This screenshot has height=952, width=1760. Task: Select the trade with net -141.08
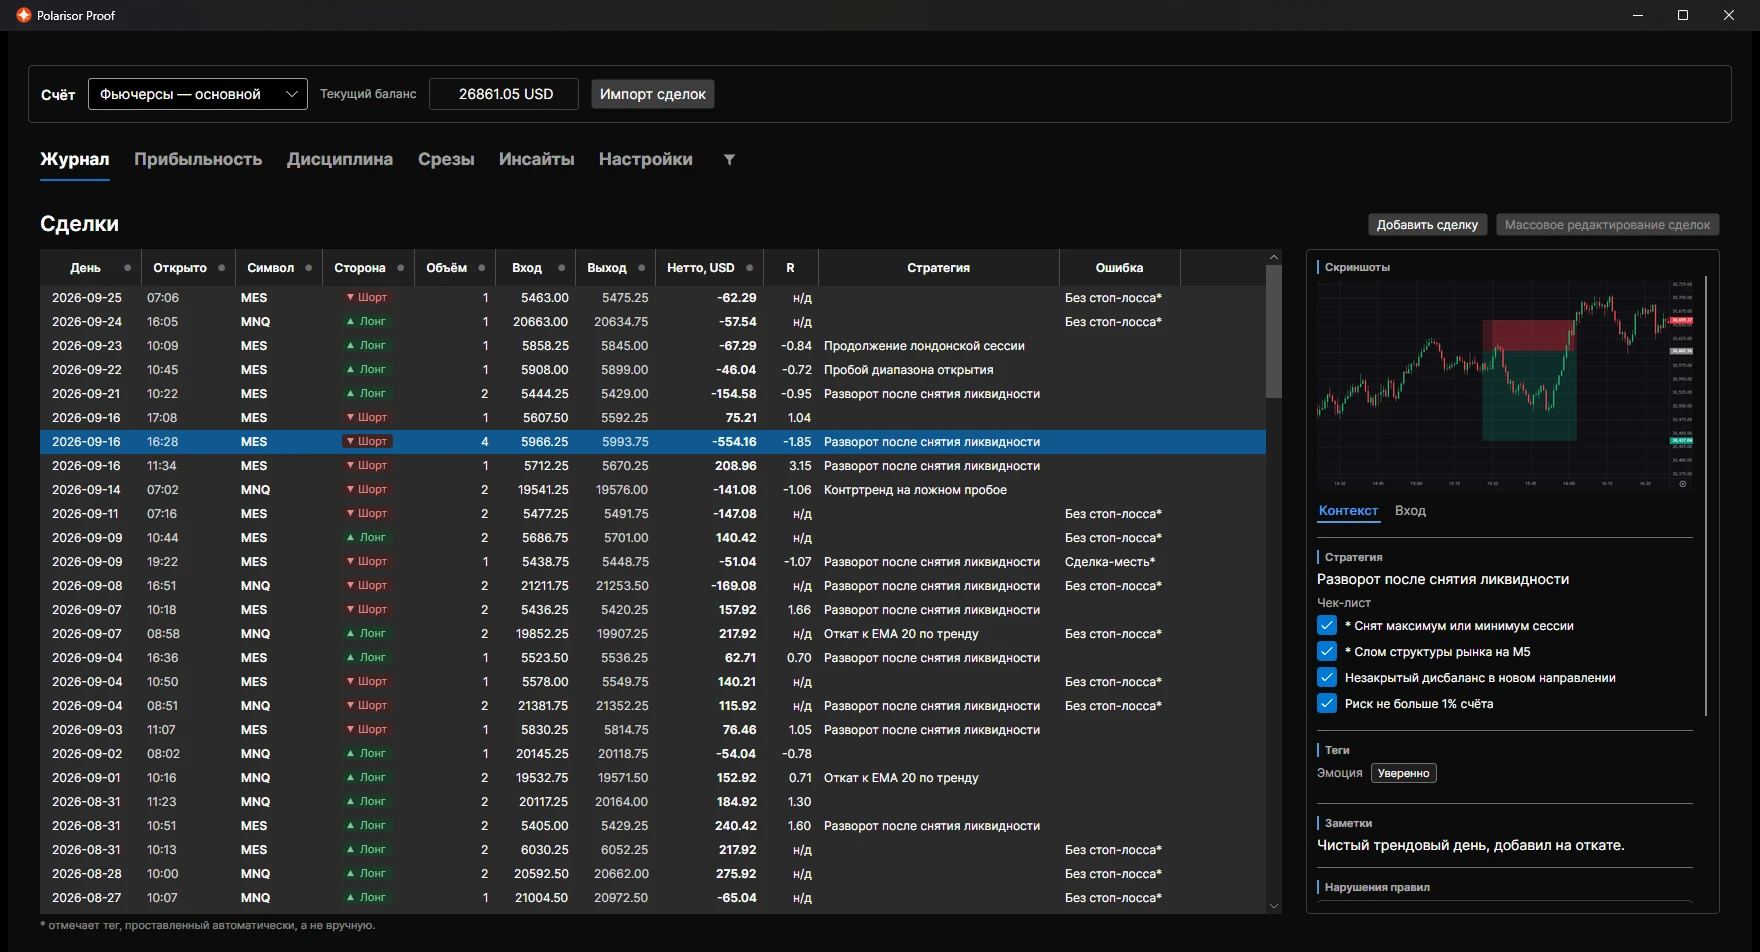(653, 490)
